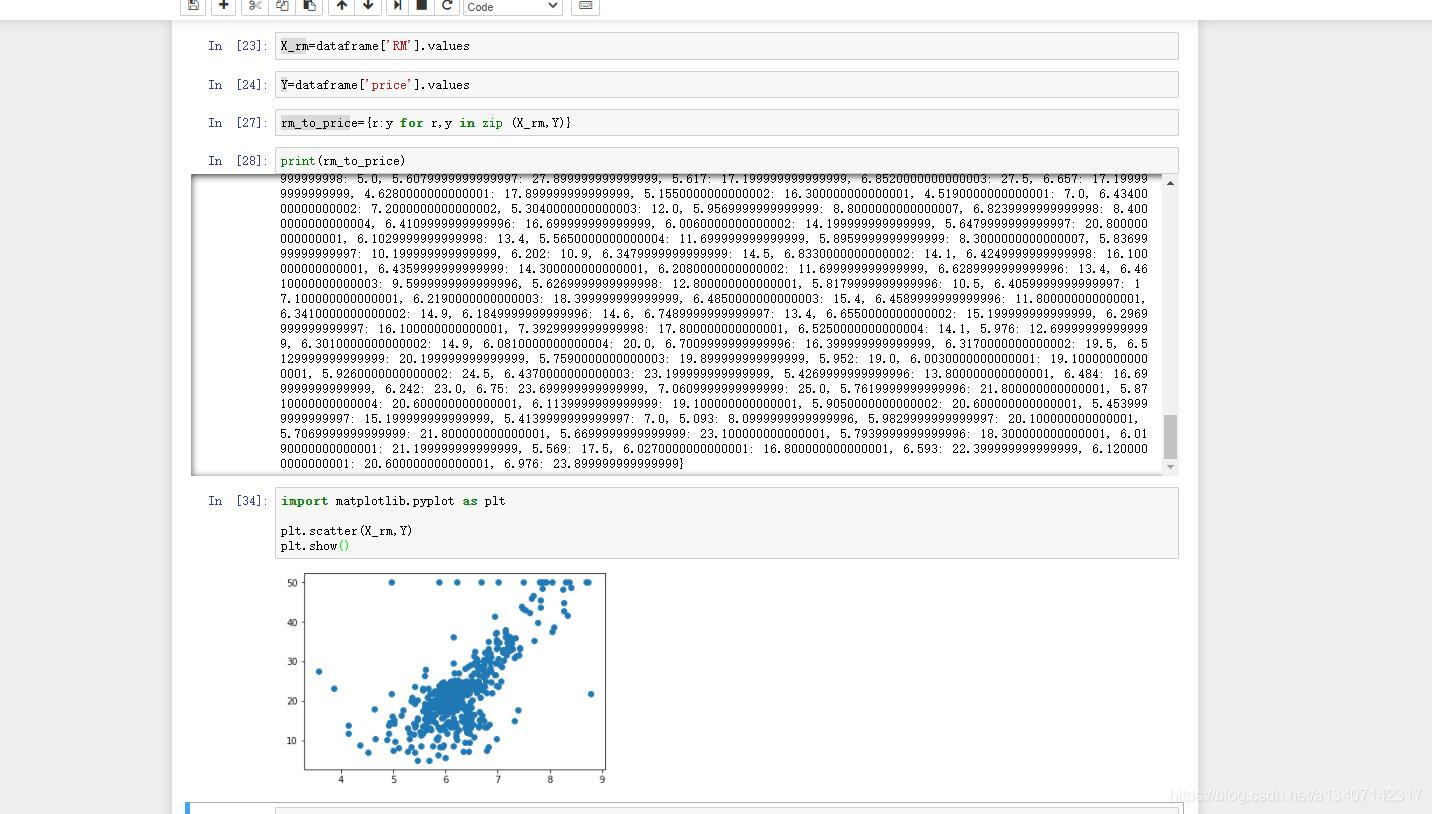Click the plt.show() code line

point(315,546)
